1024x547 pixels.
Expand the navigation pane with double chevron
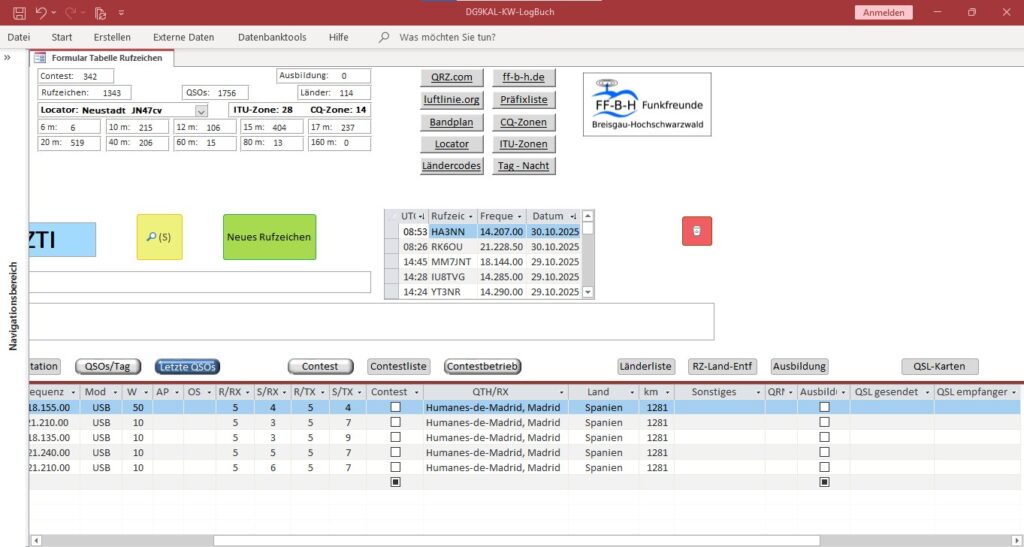click(8, 58)
